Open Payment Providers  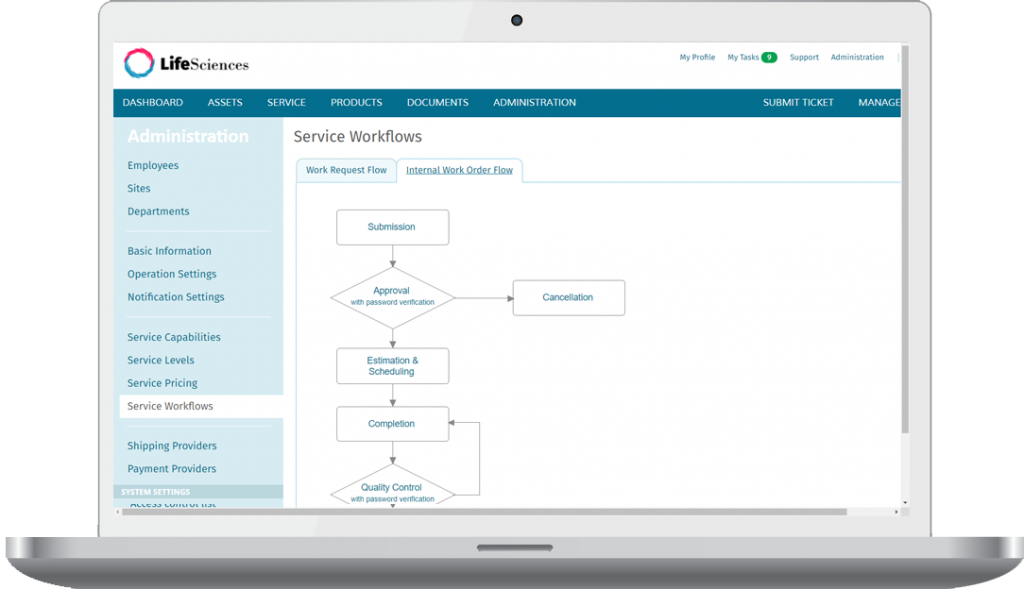172,468
